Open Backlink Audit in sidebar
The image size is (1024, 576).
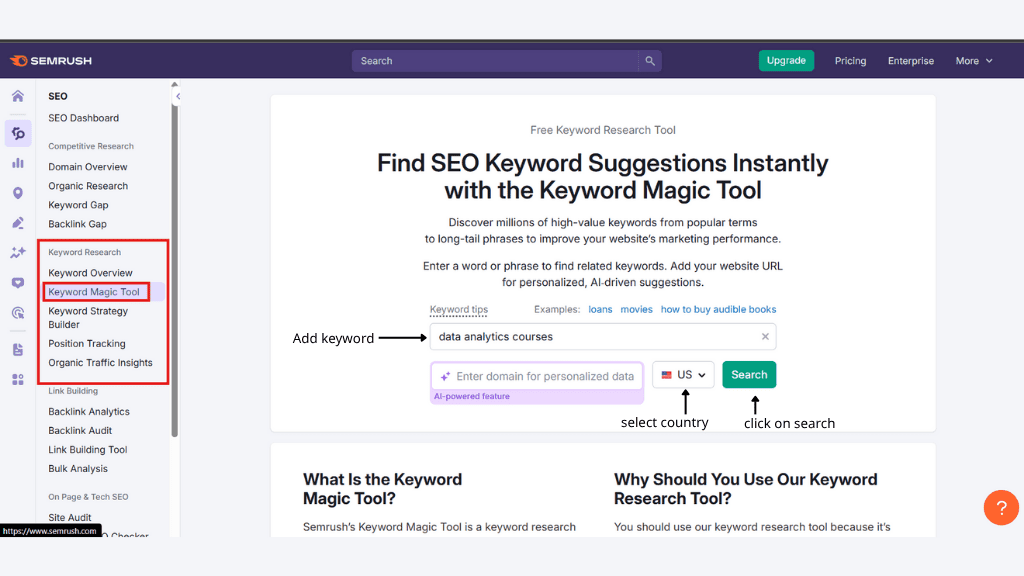click(80, 431)
